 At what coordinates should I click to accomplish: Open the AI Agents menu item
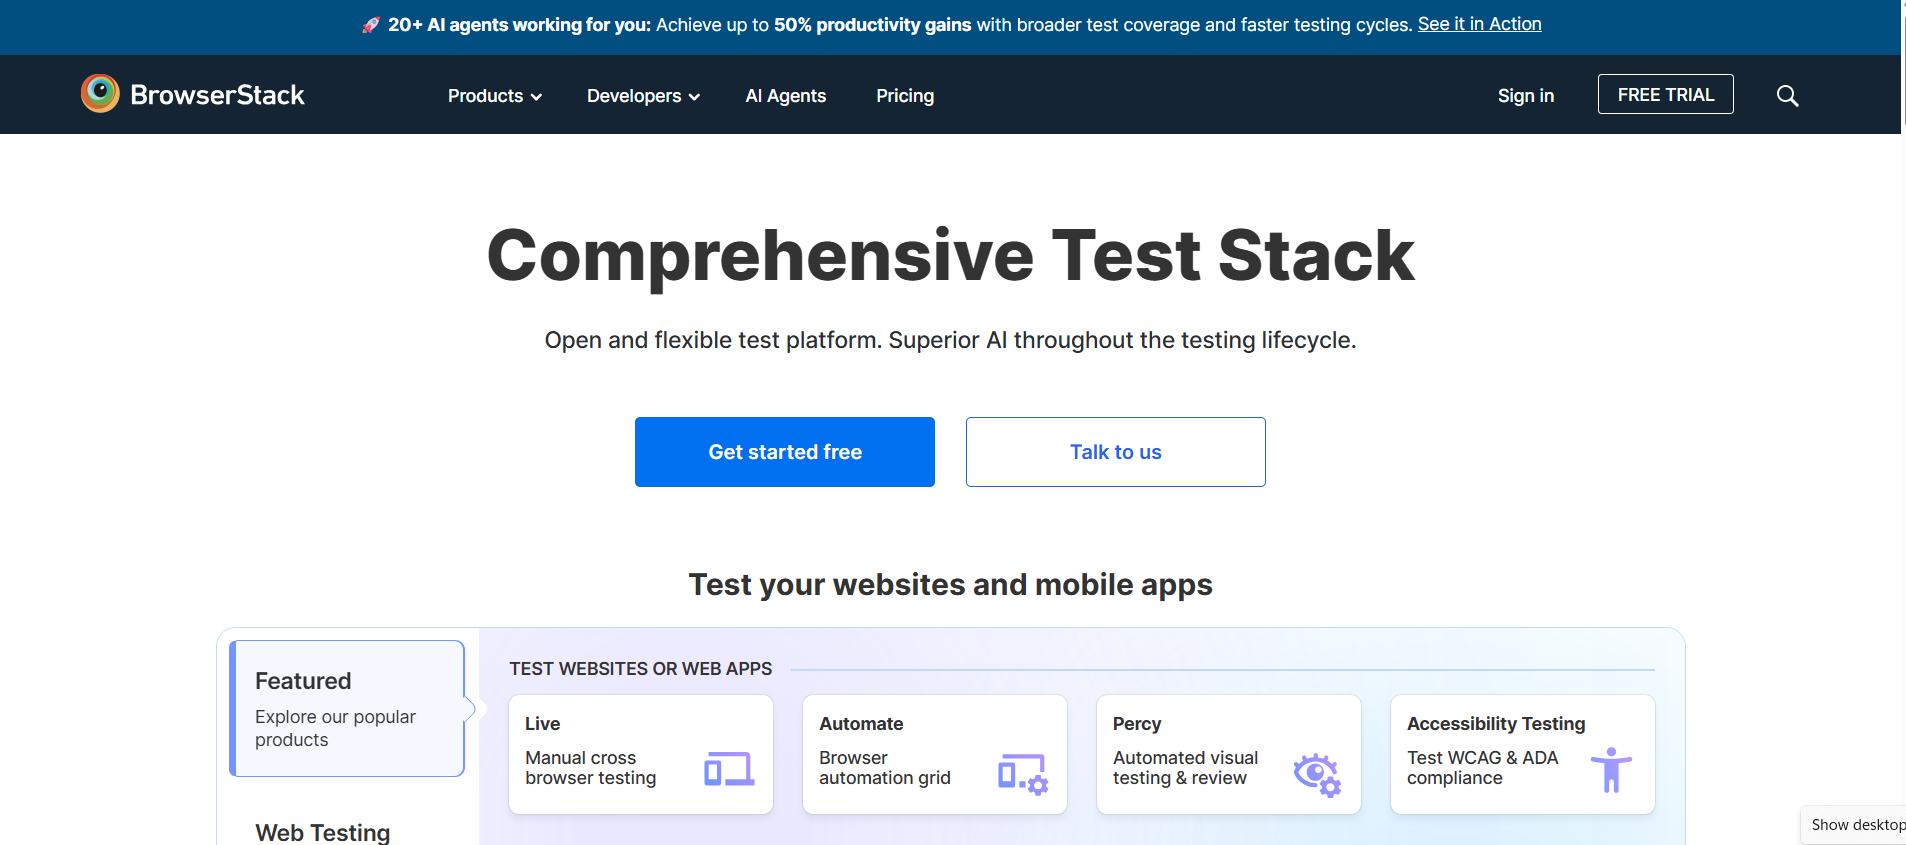click(x=785, y=96)
